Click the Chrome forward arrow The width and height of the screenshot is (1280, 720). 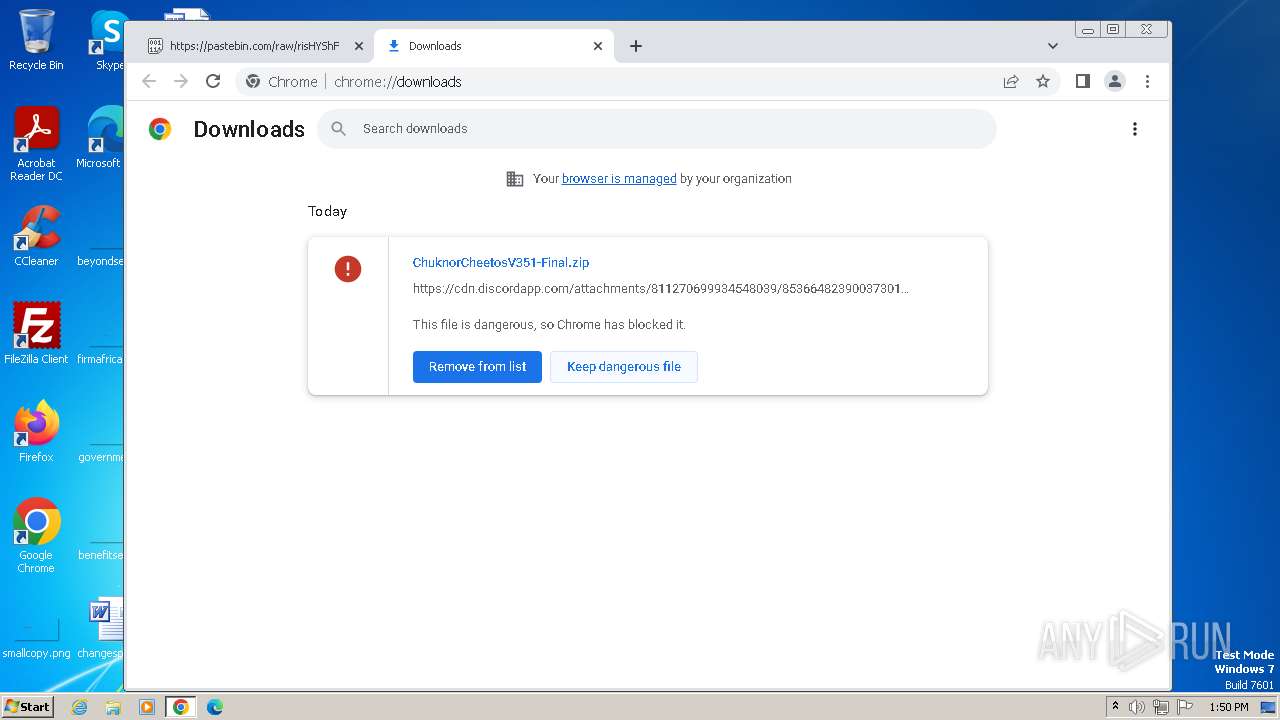click(x=181, y=82)
